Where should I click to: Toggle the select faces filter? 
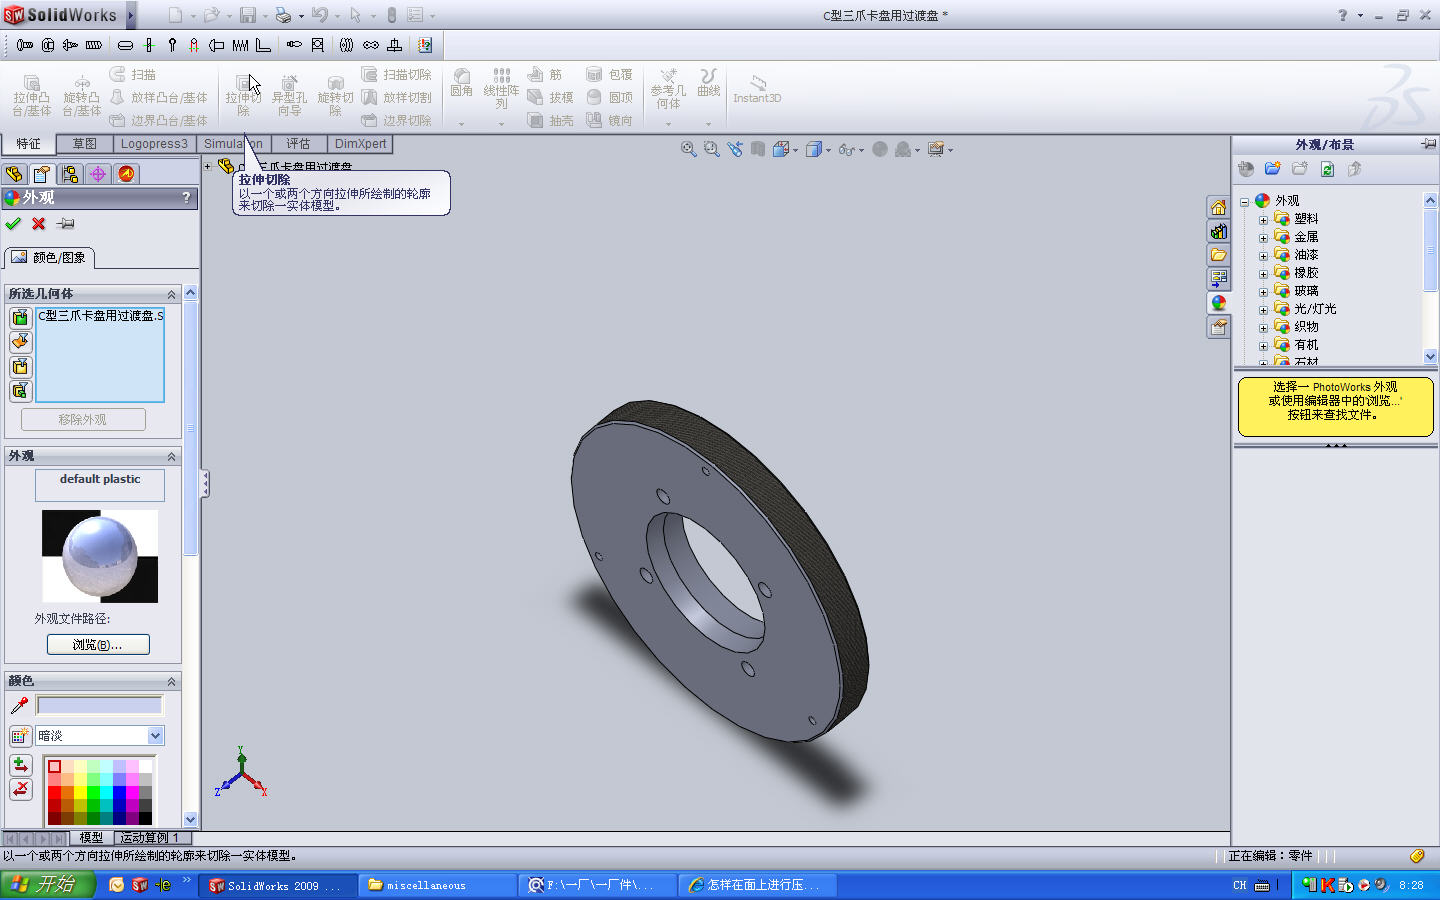pos(20,342)
